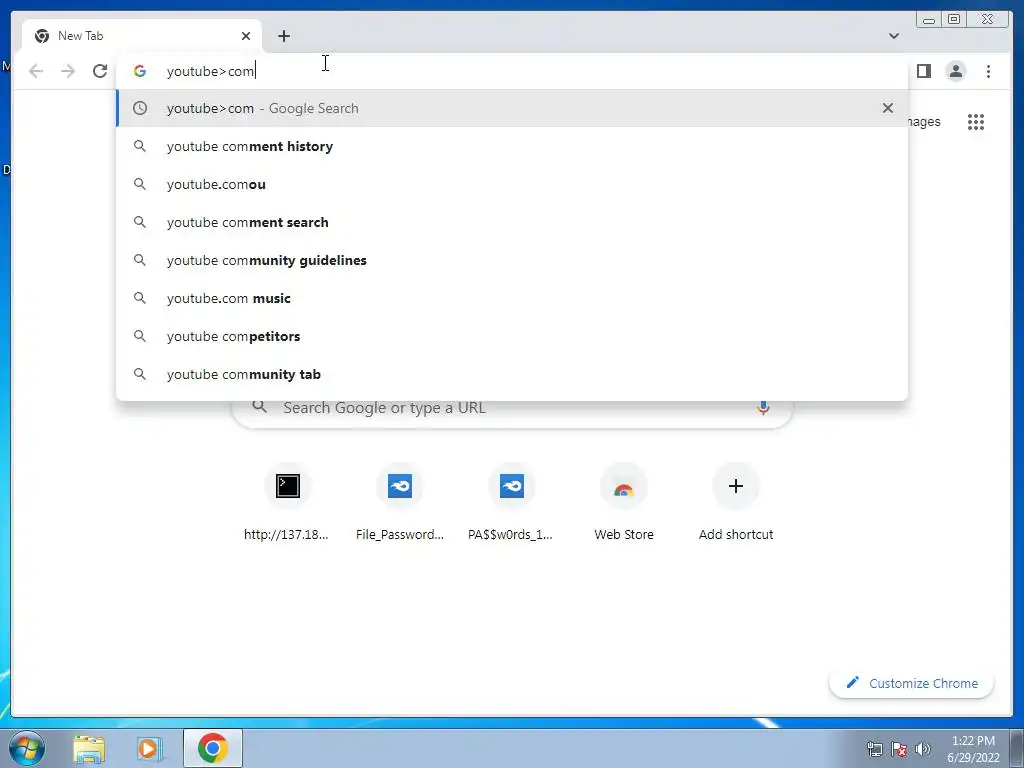Click the volume speaker tray icon
The height and width of the screenshot is (768, 1024).
923,749
